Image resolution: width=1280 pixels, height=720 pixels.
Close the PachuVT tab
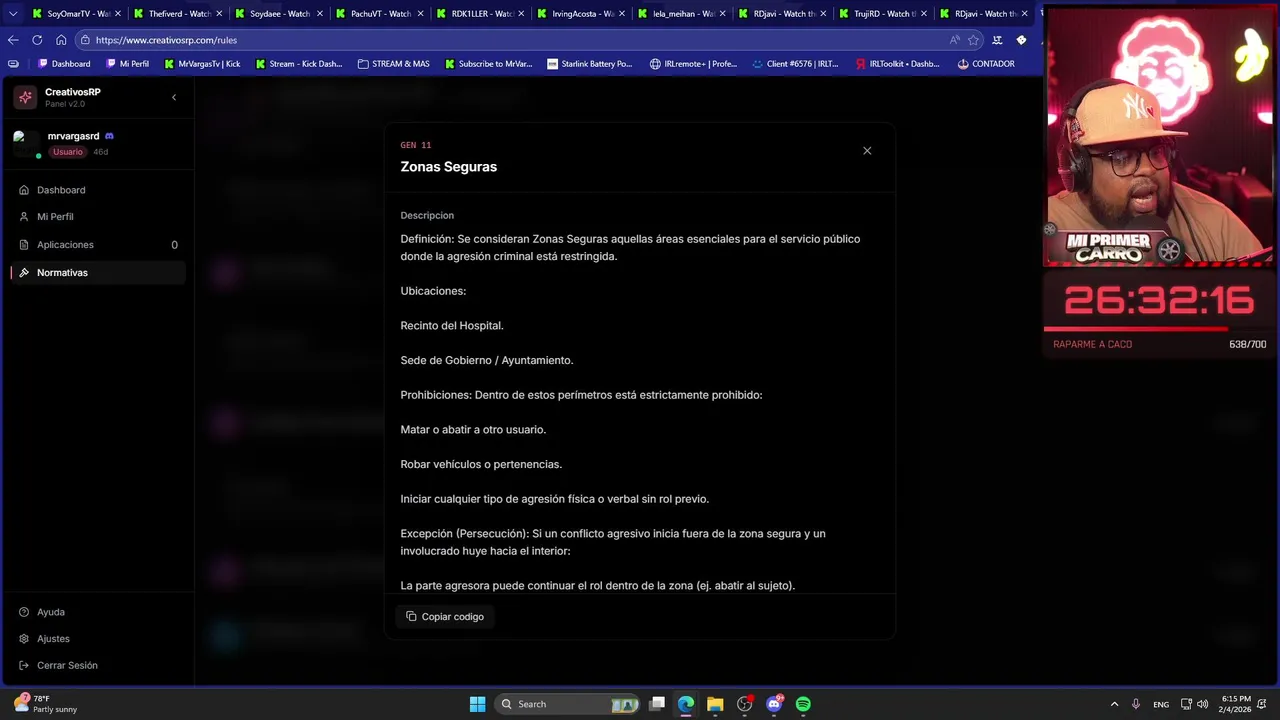tap(420, 14)
